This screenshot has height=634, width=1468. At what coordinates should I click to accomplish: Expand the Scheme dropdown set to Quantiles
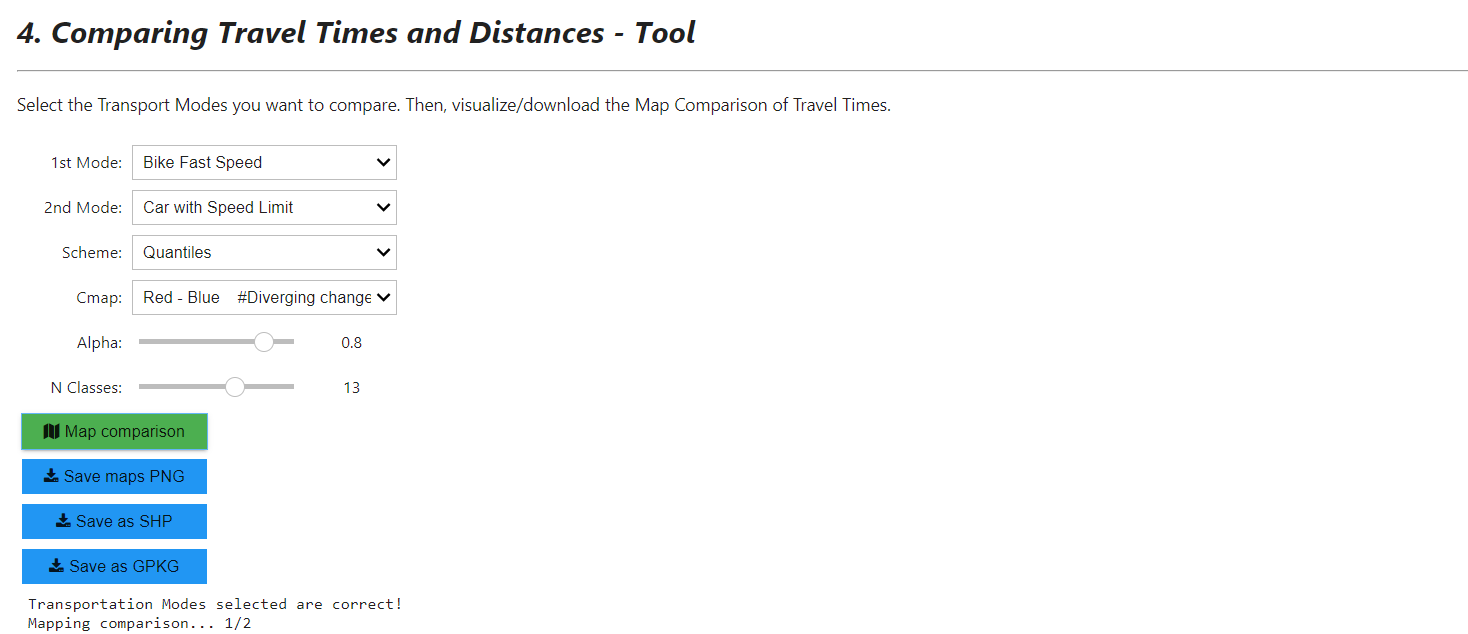(x=264, y=253)
